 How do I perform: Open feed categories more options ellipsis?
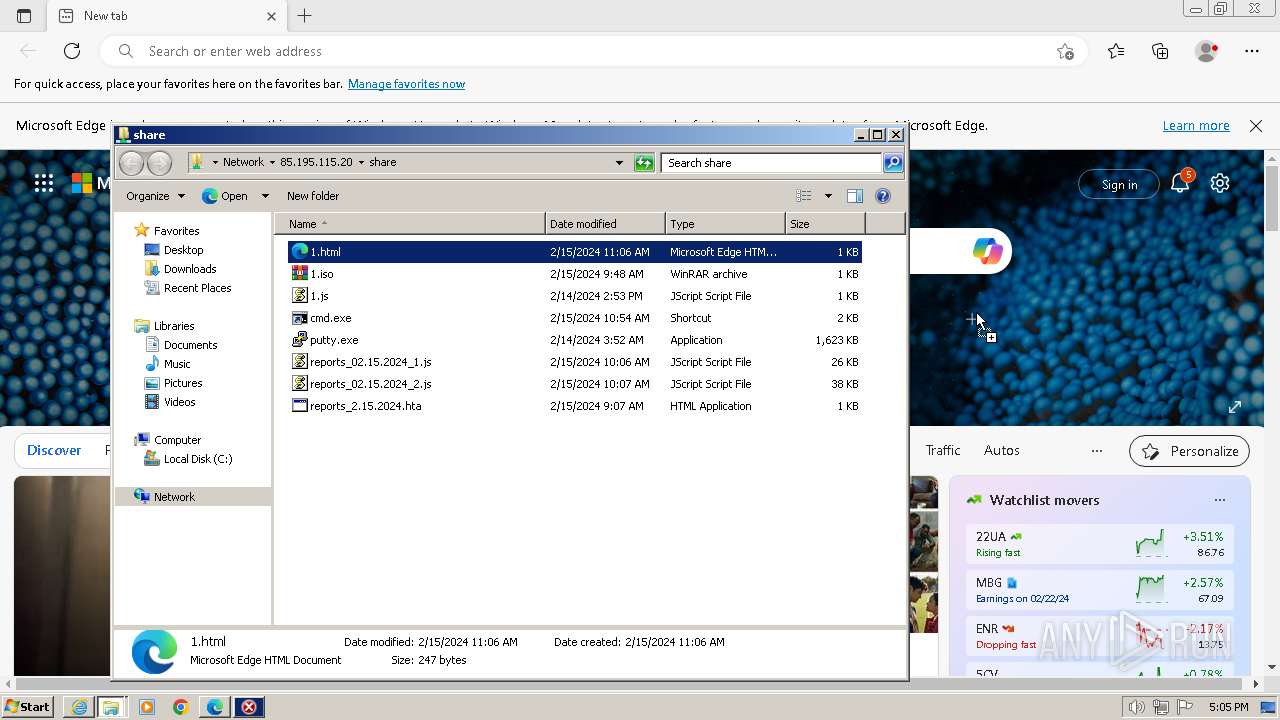pos(1097,451)
